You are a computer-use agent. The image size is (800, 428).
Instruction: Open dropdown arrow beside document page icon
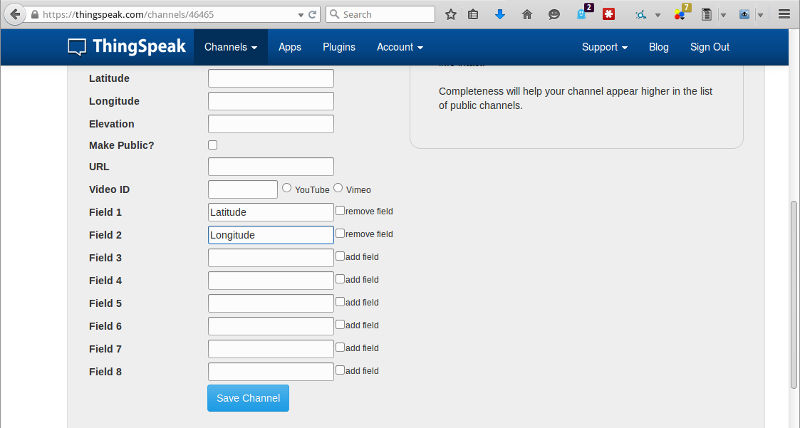[723, 15]
